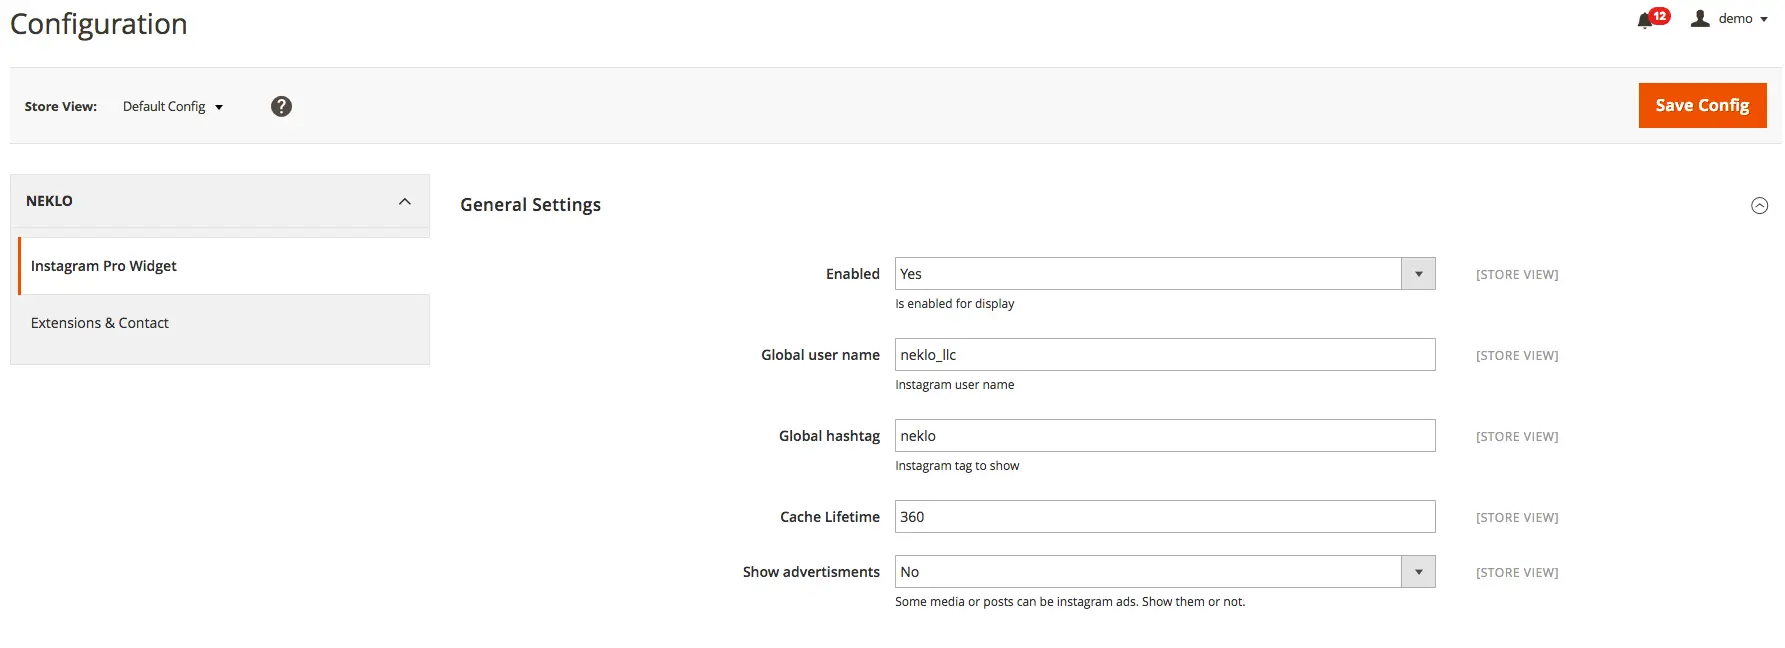Open Extensions & Contact section
Screen dimensions: 1785x648
click(100, 323)
